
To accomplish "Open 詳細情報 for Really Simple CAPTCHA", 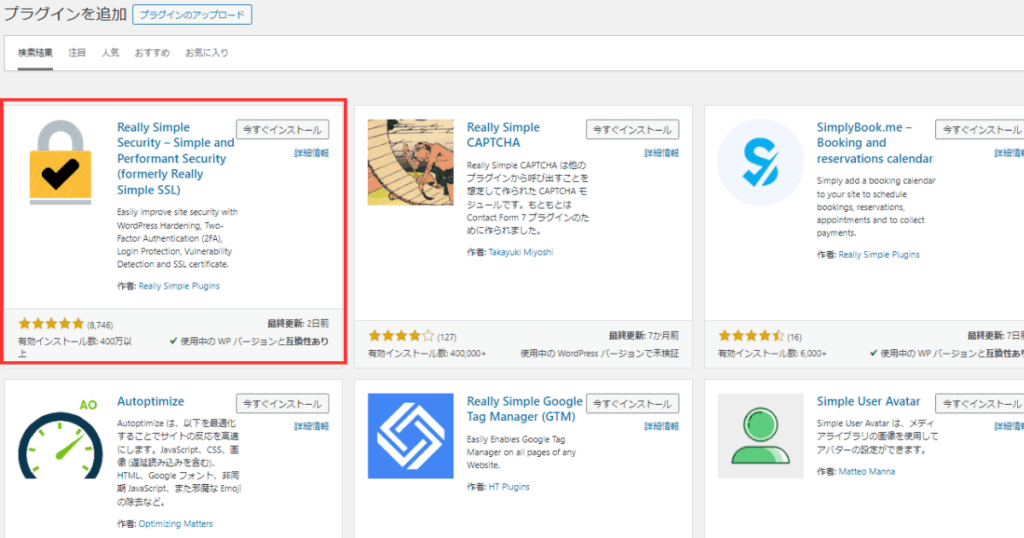I will click(x=661, y=153).
